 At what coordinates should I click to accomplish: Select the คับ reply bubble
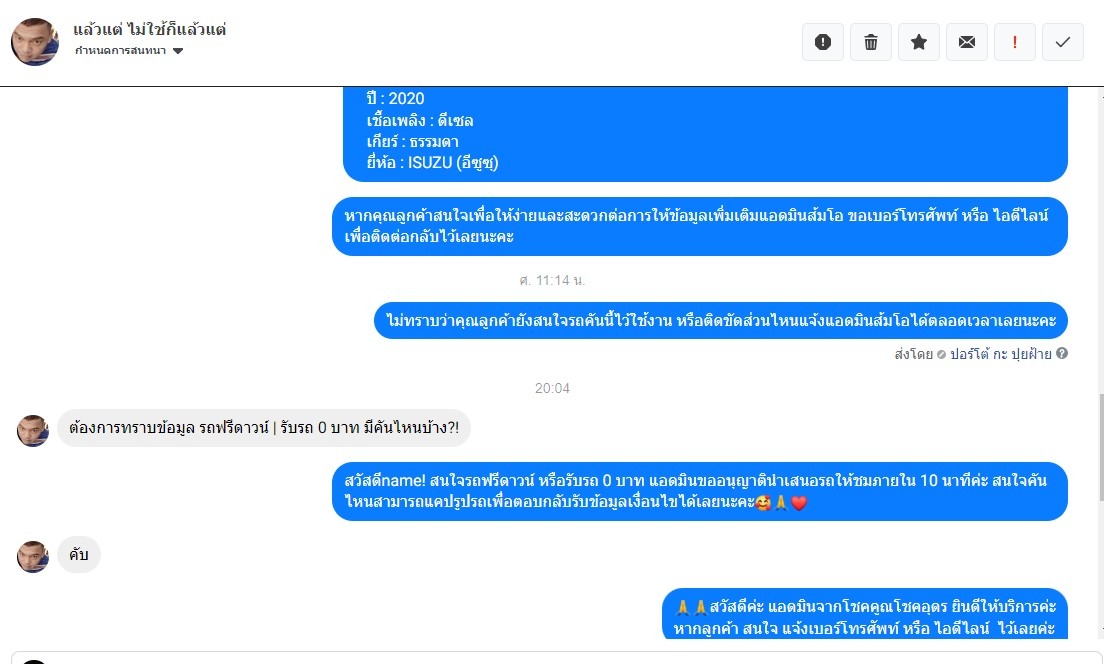tap(79, 555)
